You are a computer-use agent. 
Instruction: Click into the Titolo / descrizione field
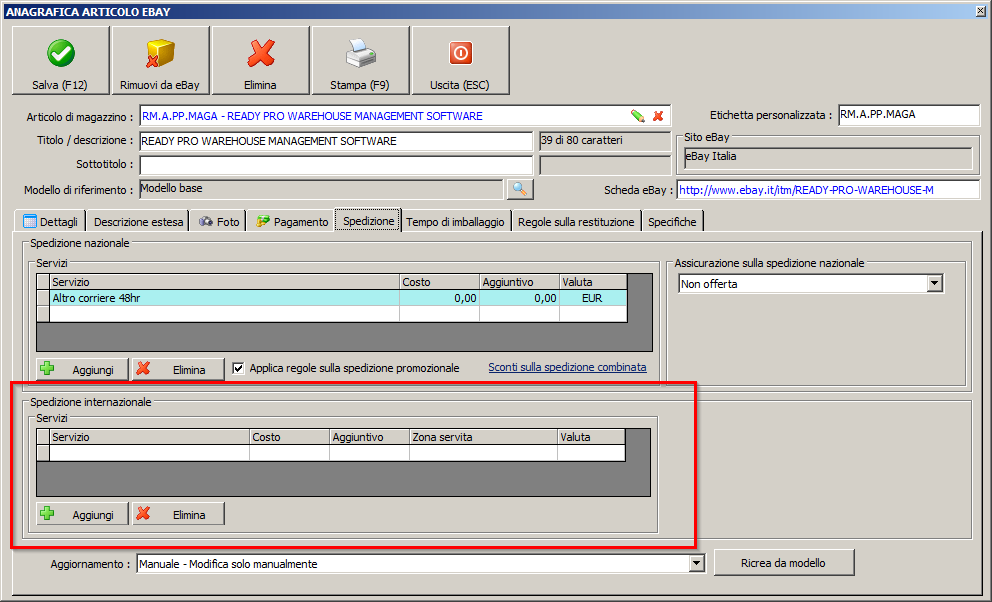336,141
